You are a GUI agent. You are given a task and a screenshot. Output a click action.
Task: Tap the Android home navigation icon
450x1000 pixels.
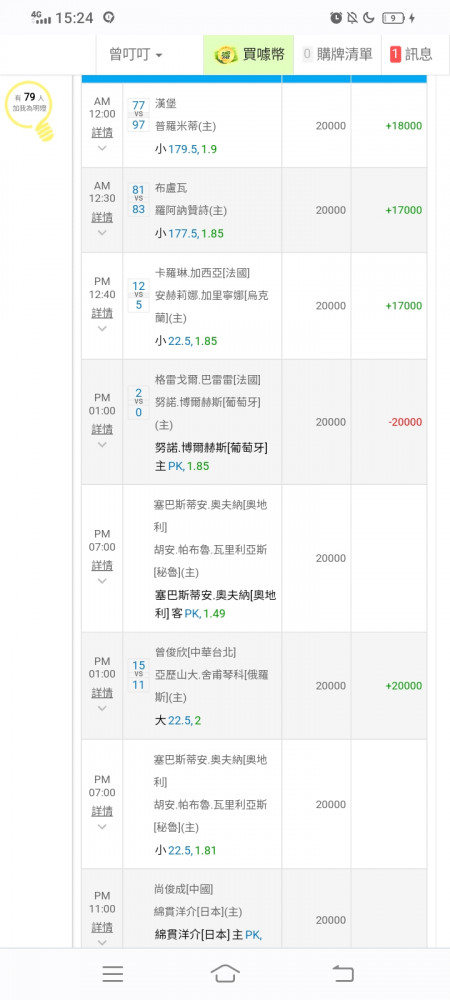pos(225,973)
